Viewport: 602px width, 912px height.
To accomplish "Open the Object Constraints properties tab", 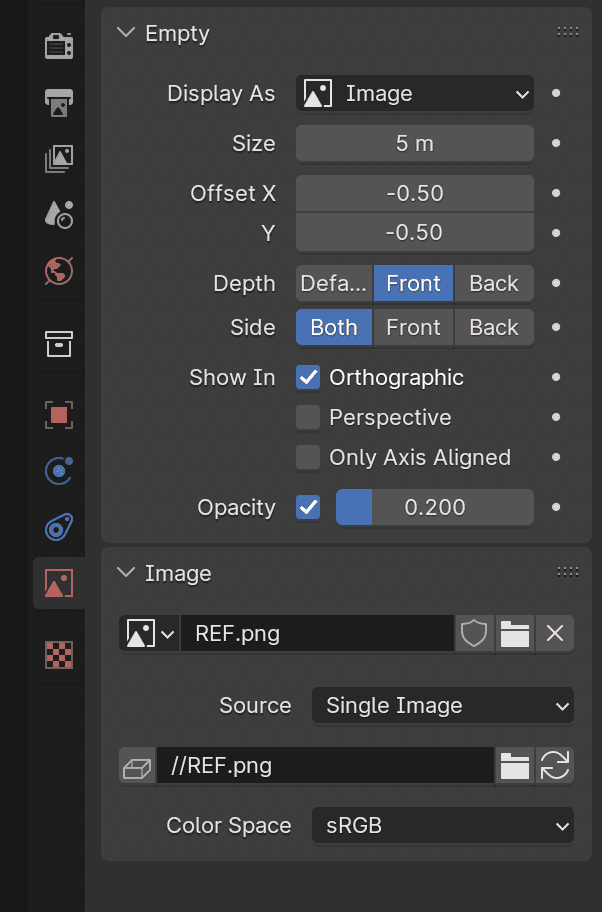I will [x=59, y=527].
